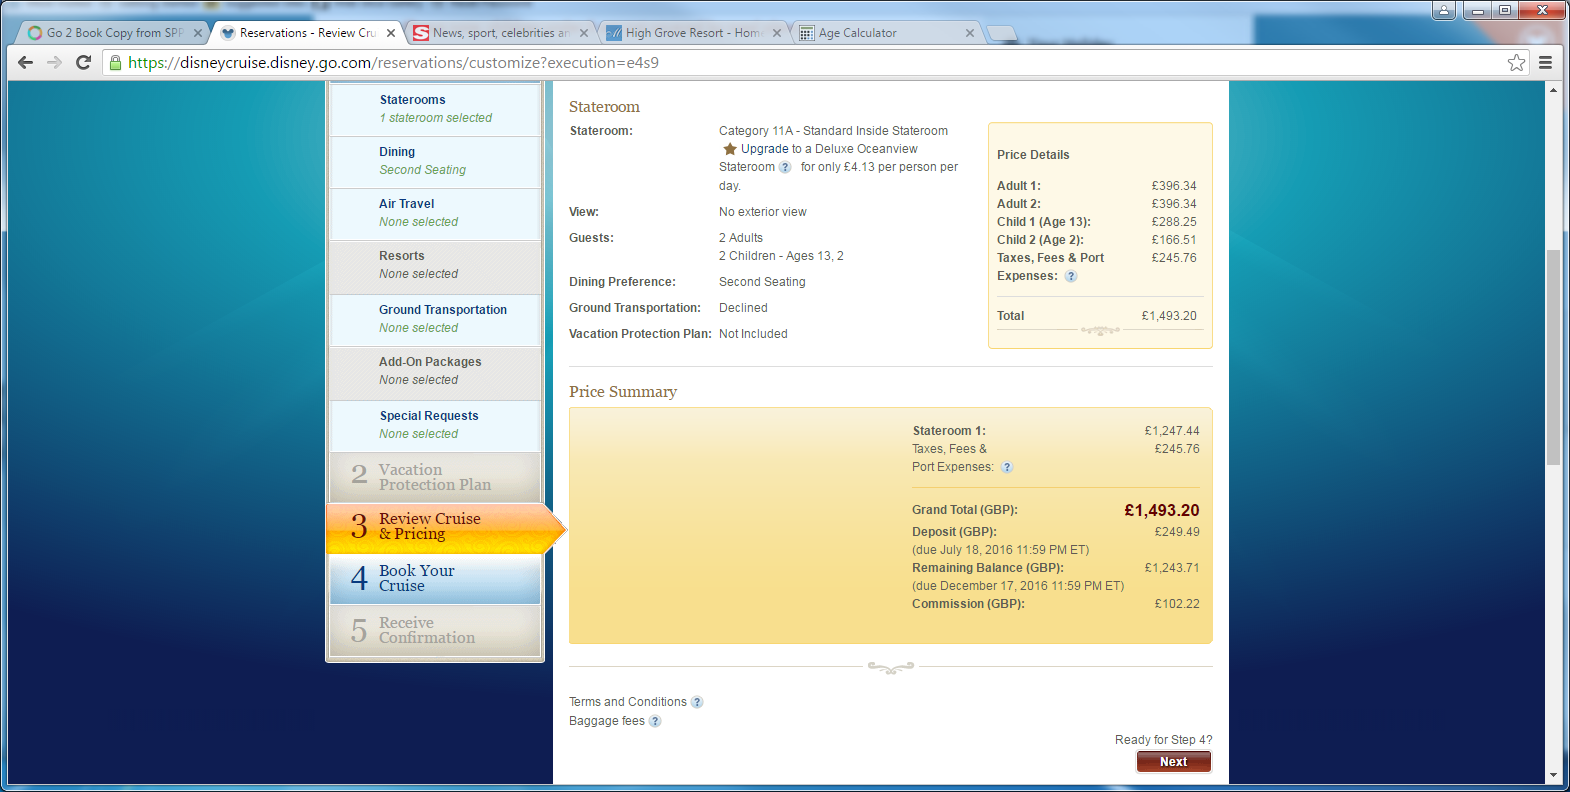Screen dimensions: 1570x792
Task: Open the Chrome hamburger menu
Action: pyautogui.click(x=1545, y=62)
